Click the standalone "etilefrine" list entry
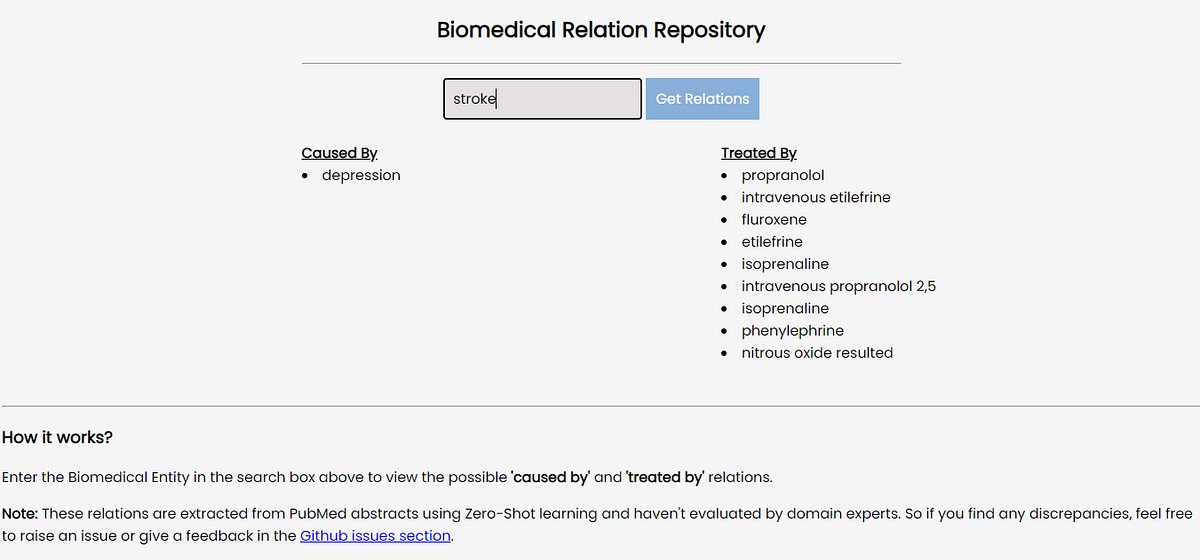Viewport: 1200px width, 560px height. coord(771,242)
